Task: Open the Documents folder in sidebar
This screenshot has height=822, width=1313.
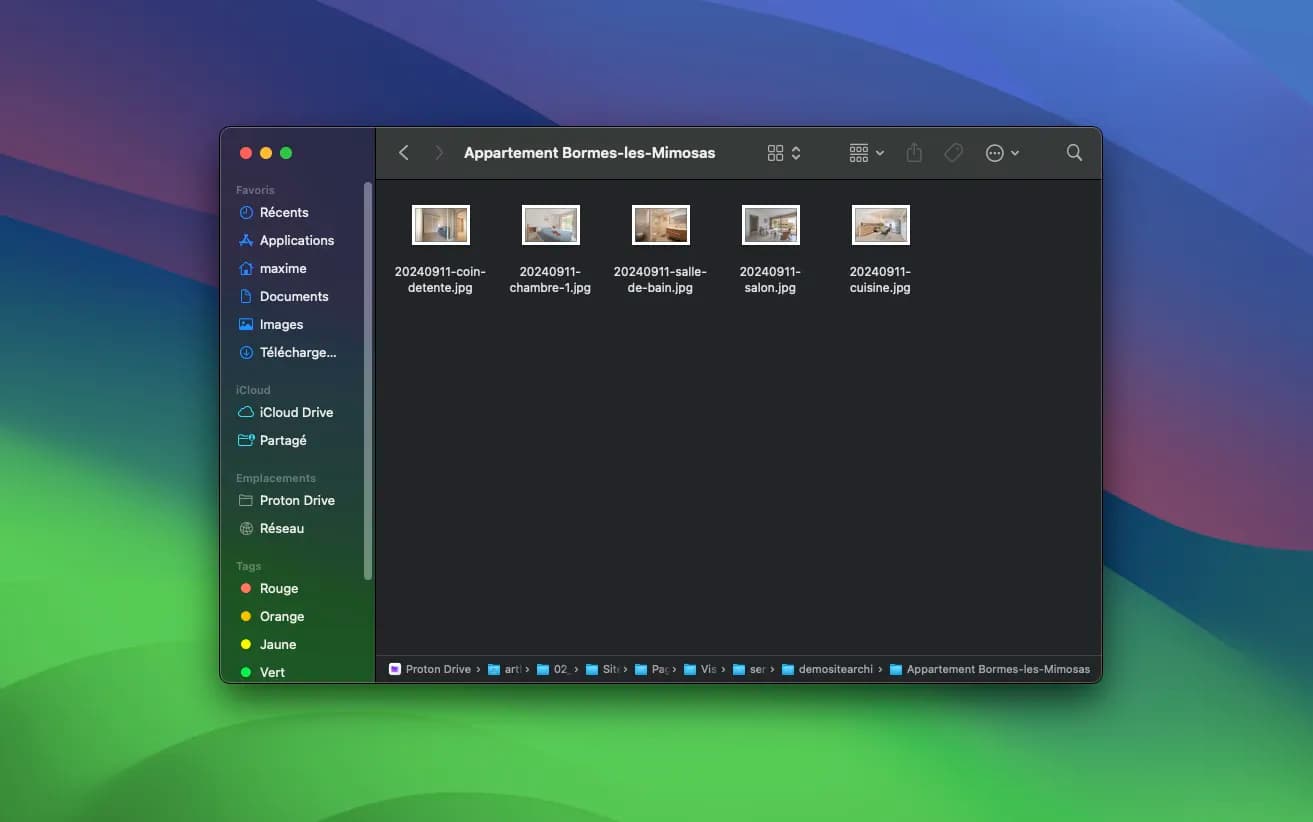Action: [293, 296]
